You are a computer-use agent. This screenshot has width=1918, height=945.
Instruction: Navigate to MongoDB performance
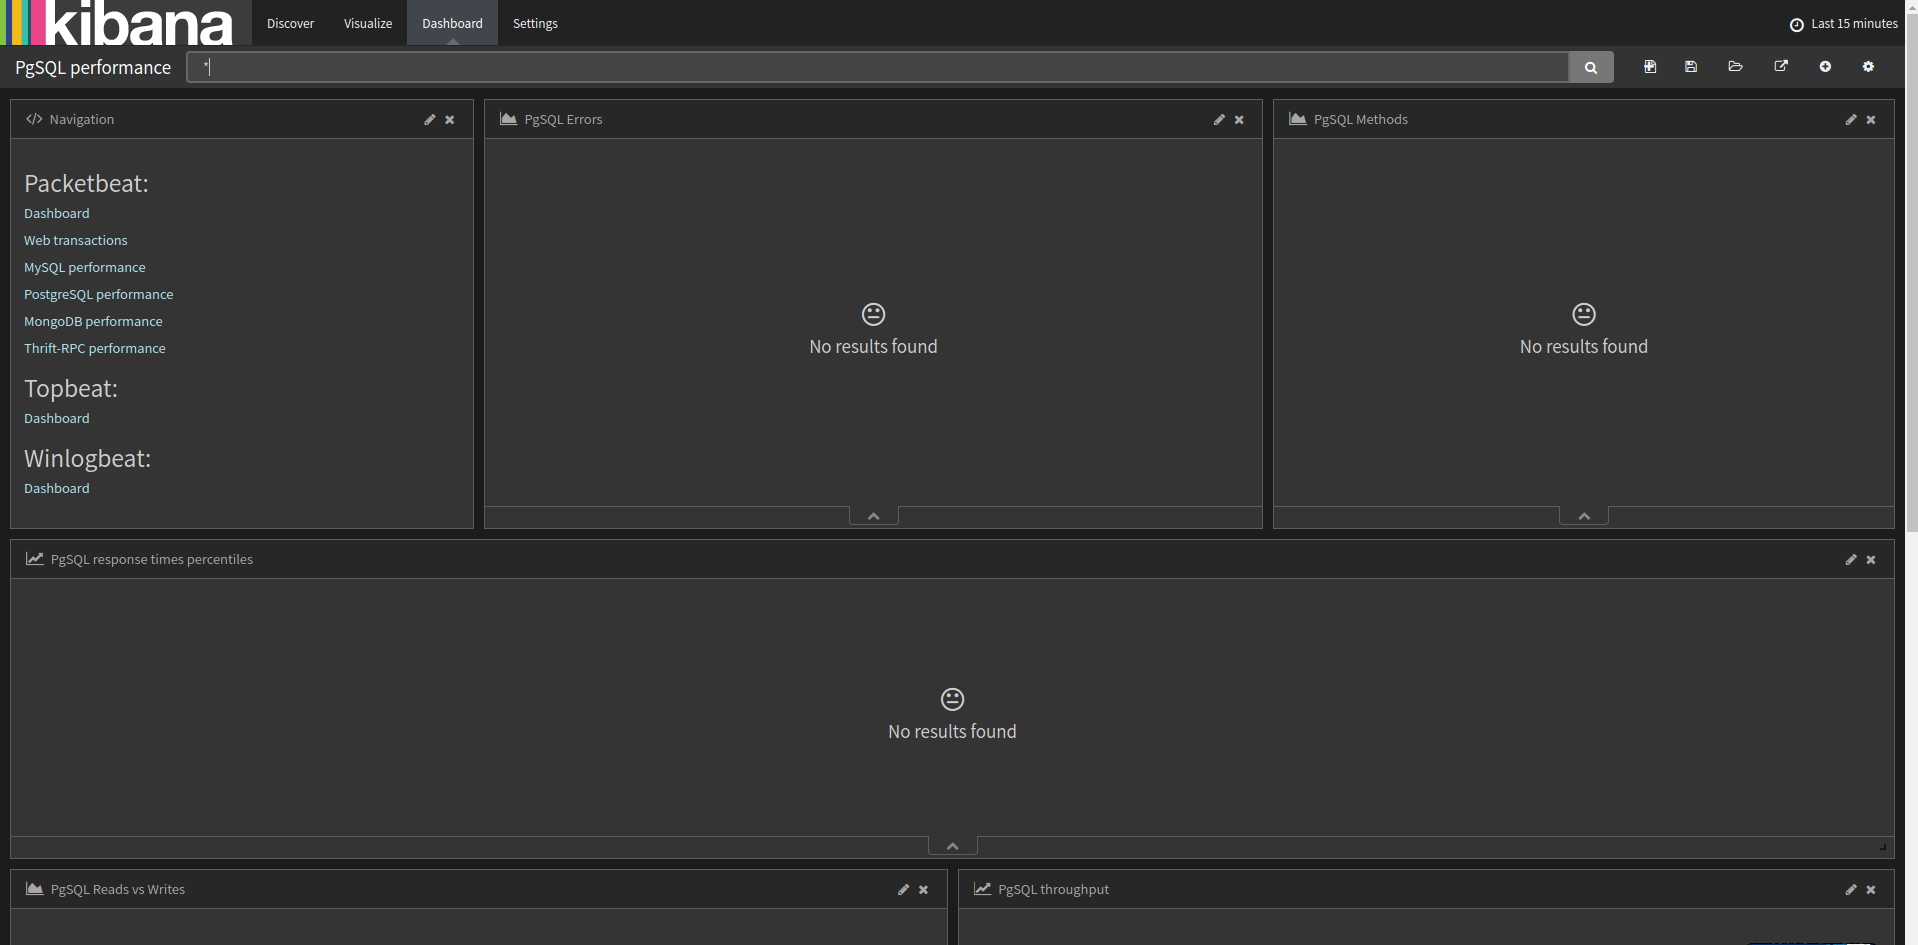[x=93, y=322]
